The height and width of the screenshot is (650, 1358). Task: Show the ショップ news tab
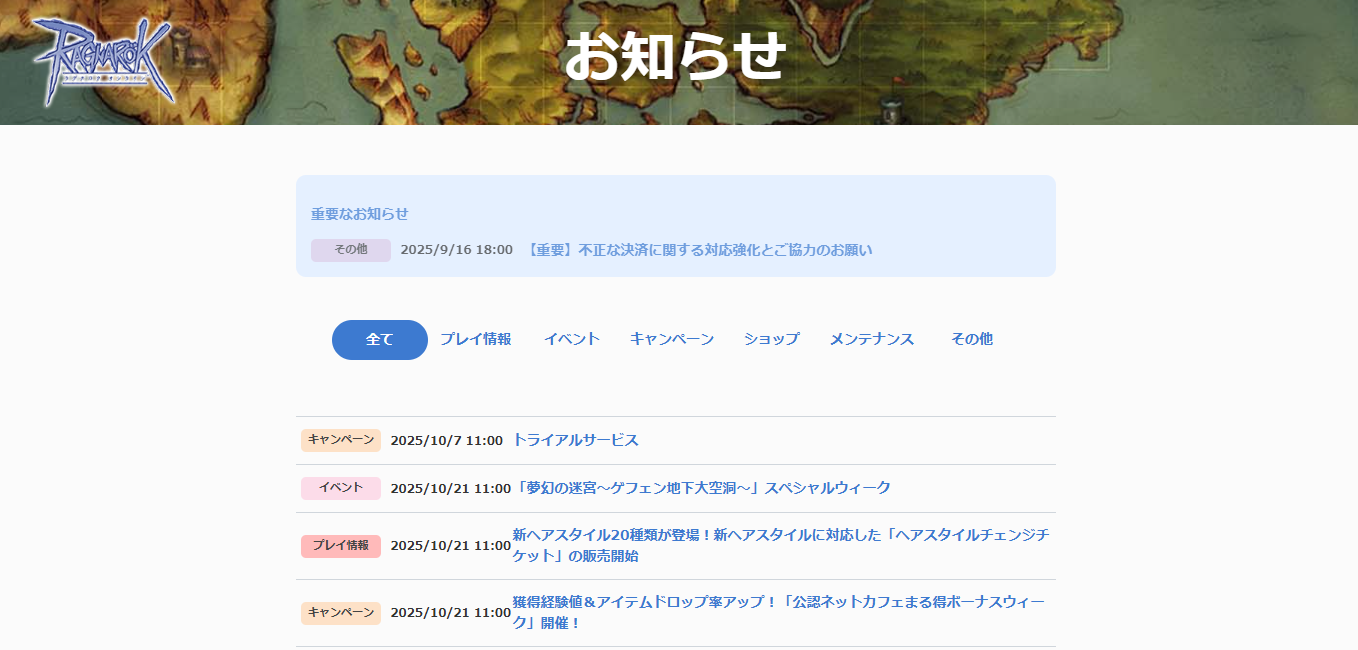771,340
